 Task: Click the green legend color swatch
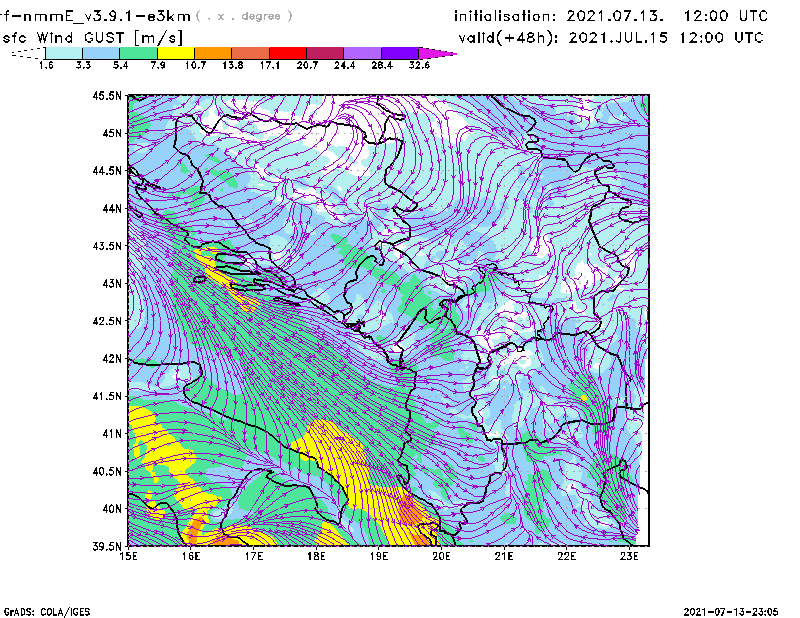click(x=138, y=53)
